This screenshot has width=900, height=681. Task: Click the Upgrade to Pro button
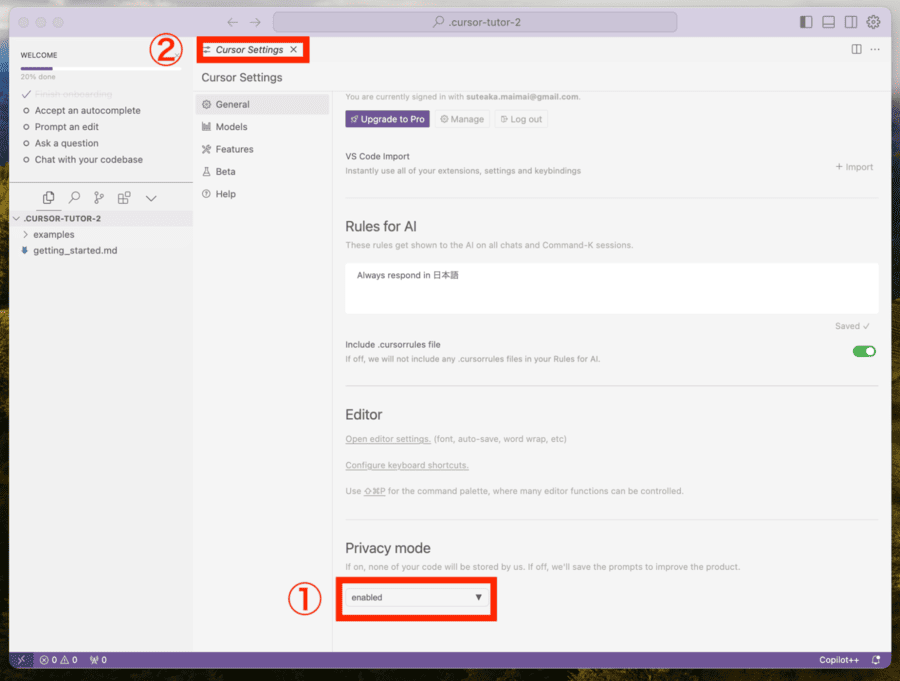[x=387, y=119]
